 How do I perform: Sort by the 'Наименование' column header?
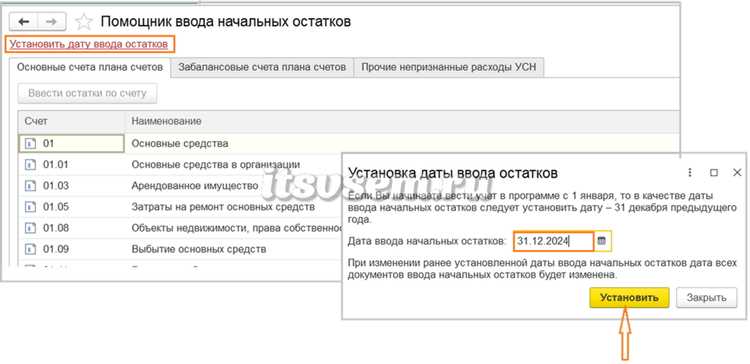pyautogui.click(x=402, y=121)
